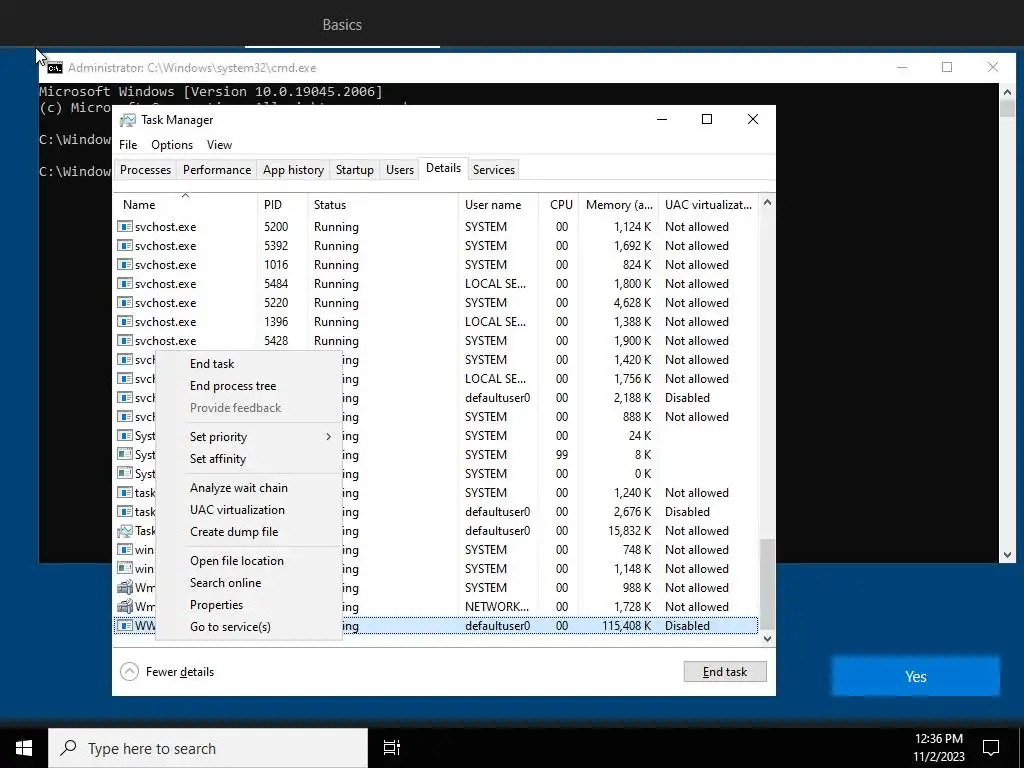Screen dimensions: 1024x768
Task: Click the icon of svchost.exe PID 5428
Action: coord(125,340)
